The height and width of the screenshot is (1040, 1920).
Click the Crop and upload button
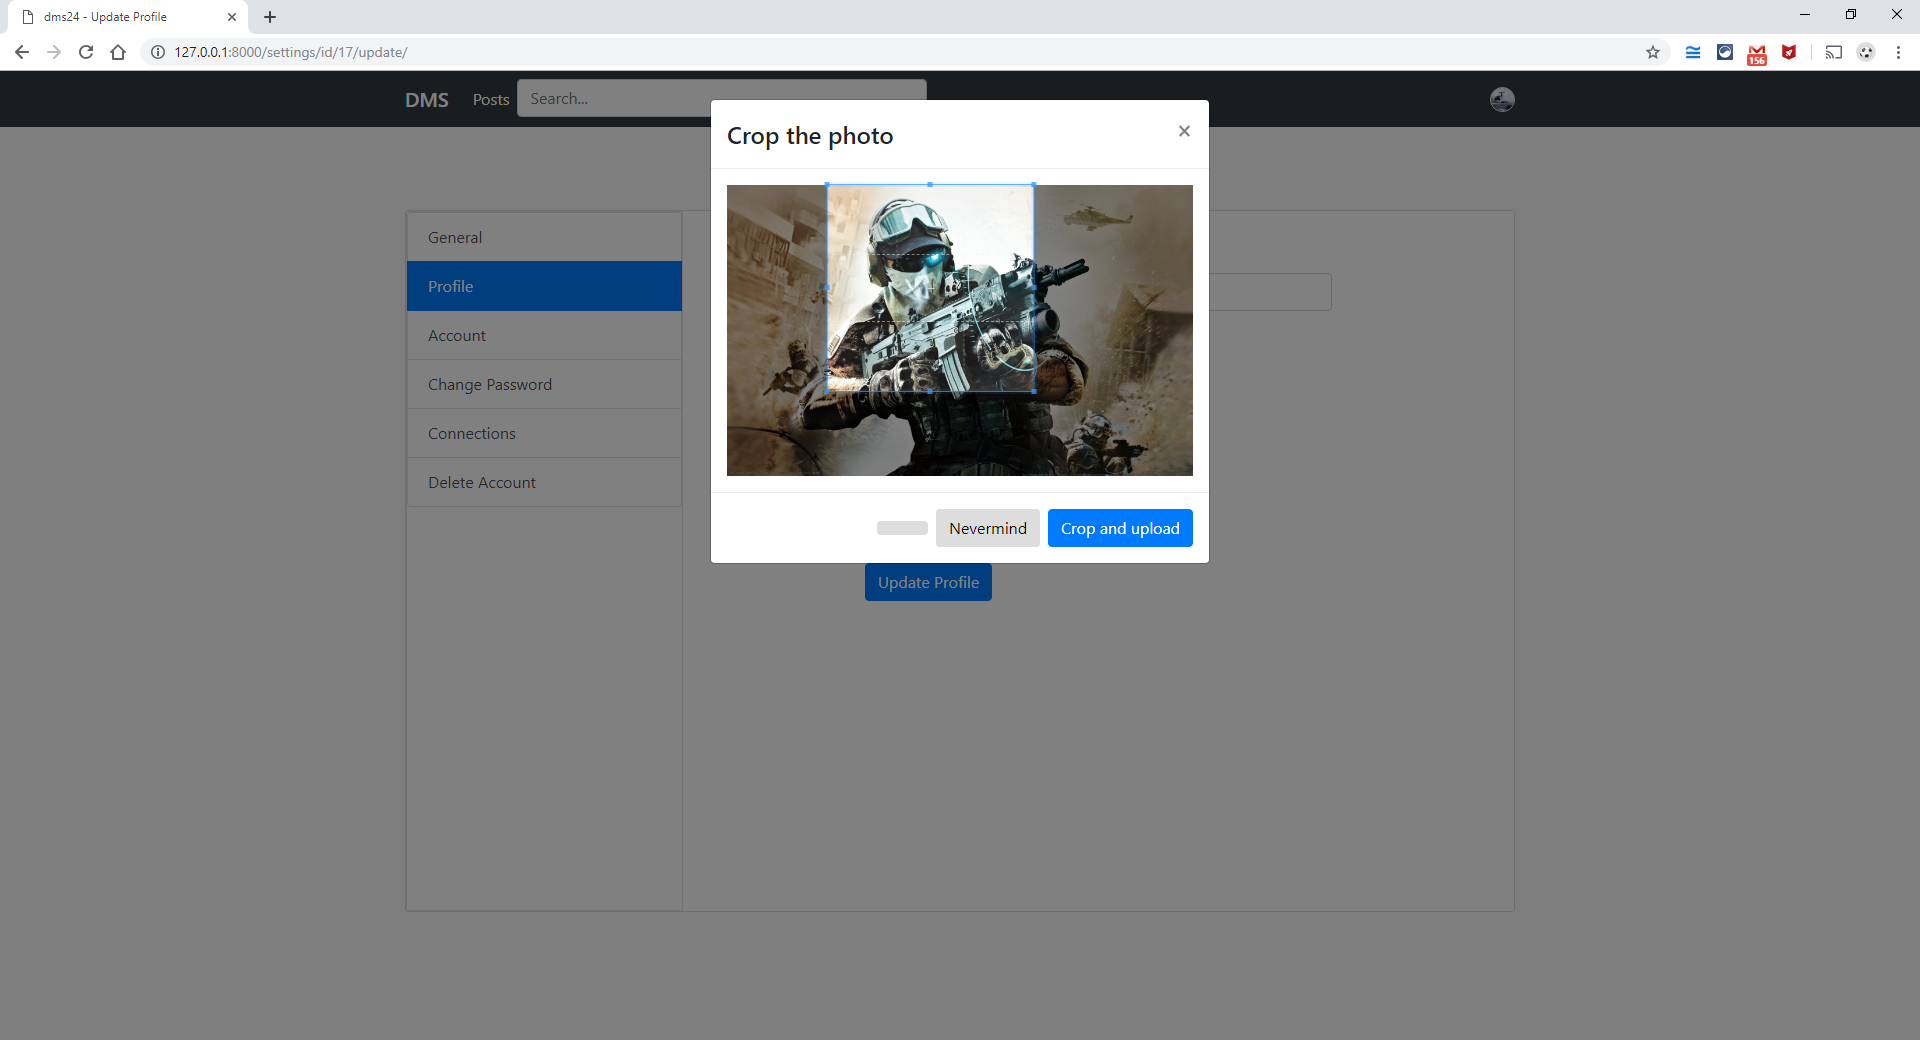1120,528
